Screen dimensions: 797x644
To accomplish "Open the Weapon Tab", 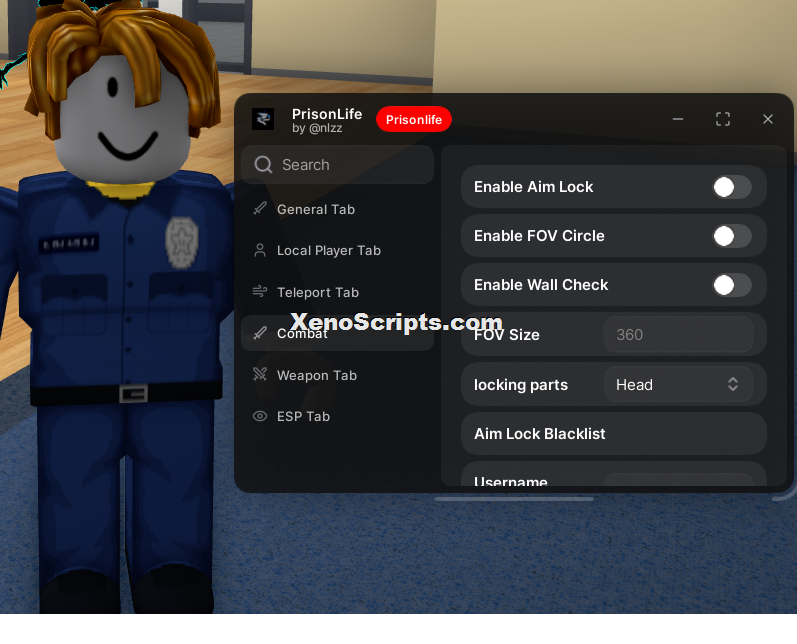I will pos(337,375).
